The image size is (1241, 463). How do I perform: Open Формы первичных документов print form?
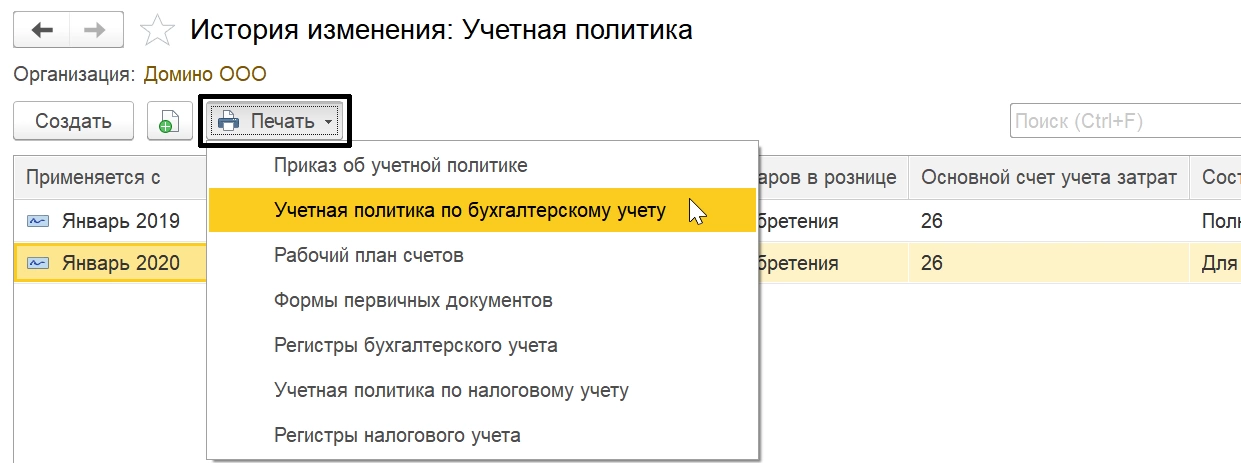coord(413,300)
